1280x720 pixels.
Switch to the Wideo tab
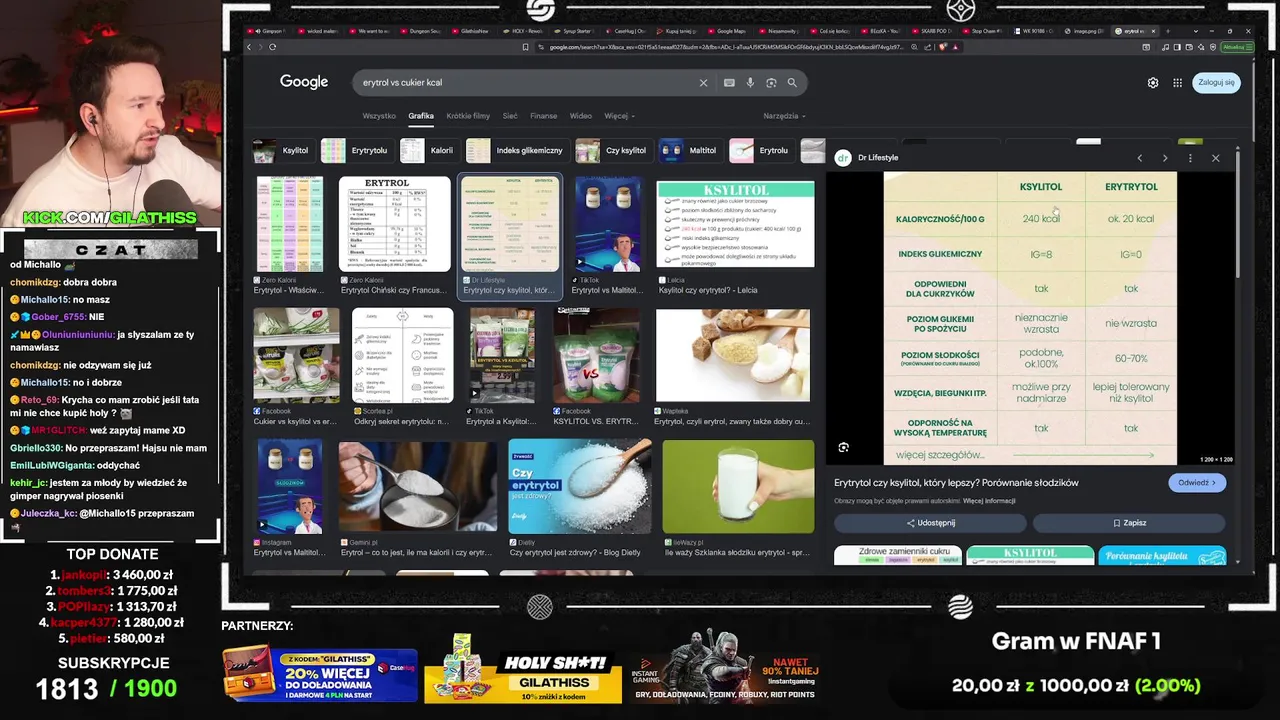tap(581, 116)
